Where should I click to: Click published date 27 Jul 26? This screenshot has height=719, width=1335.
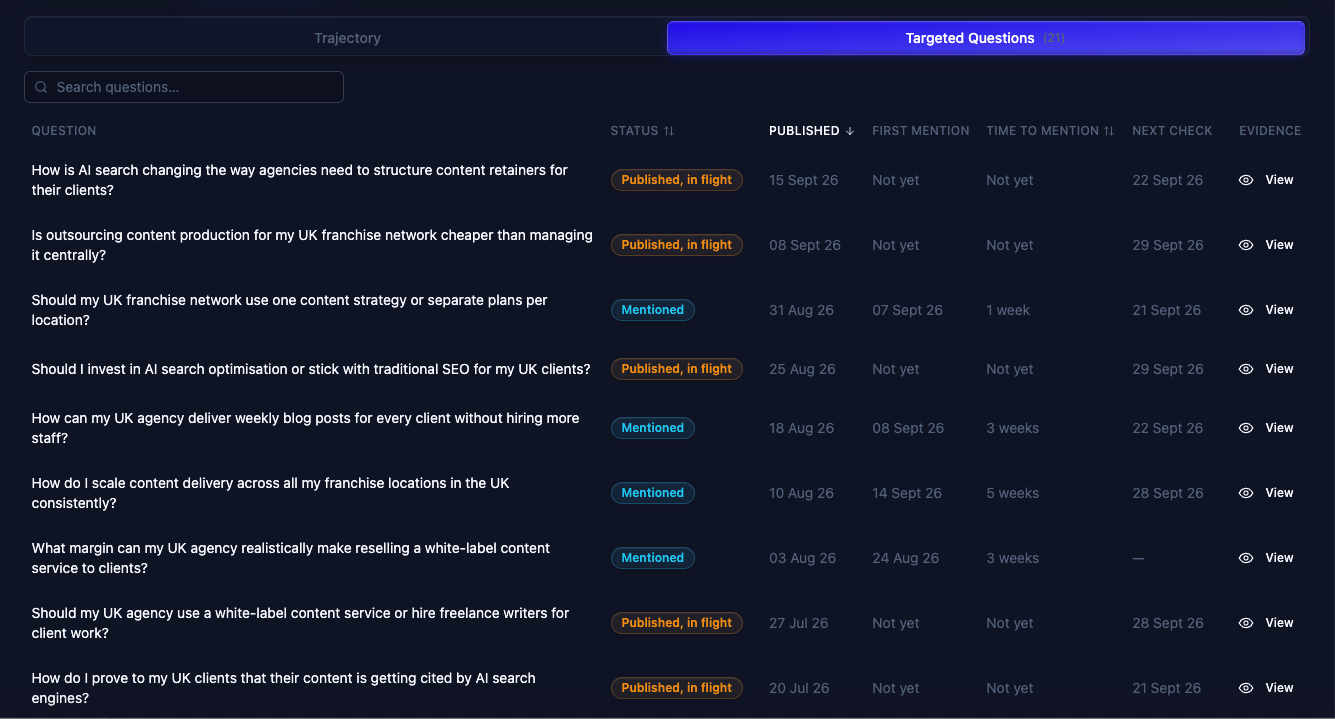click(x=799, y=623)
